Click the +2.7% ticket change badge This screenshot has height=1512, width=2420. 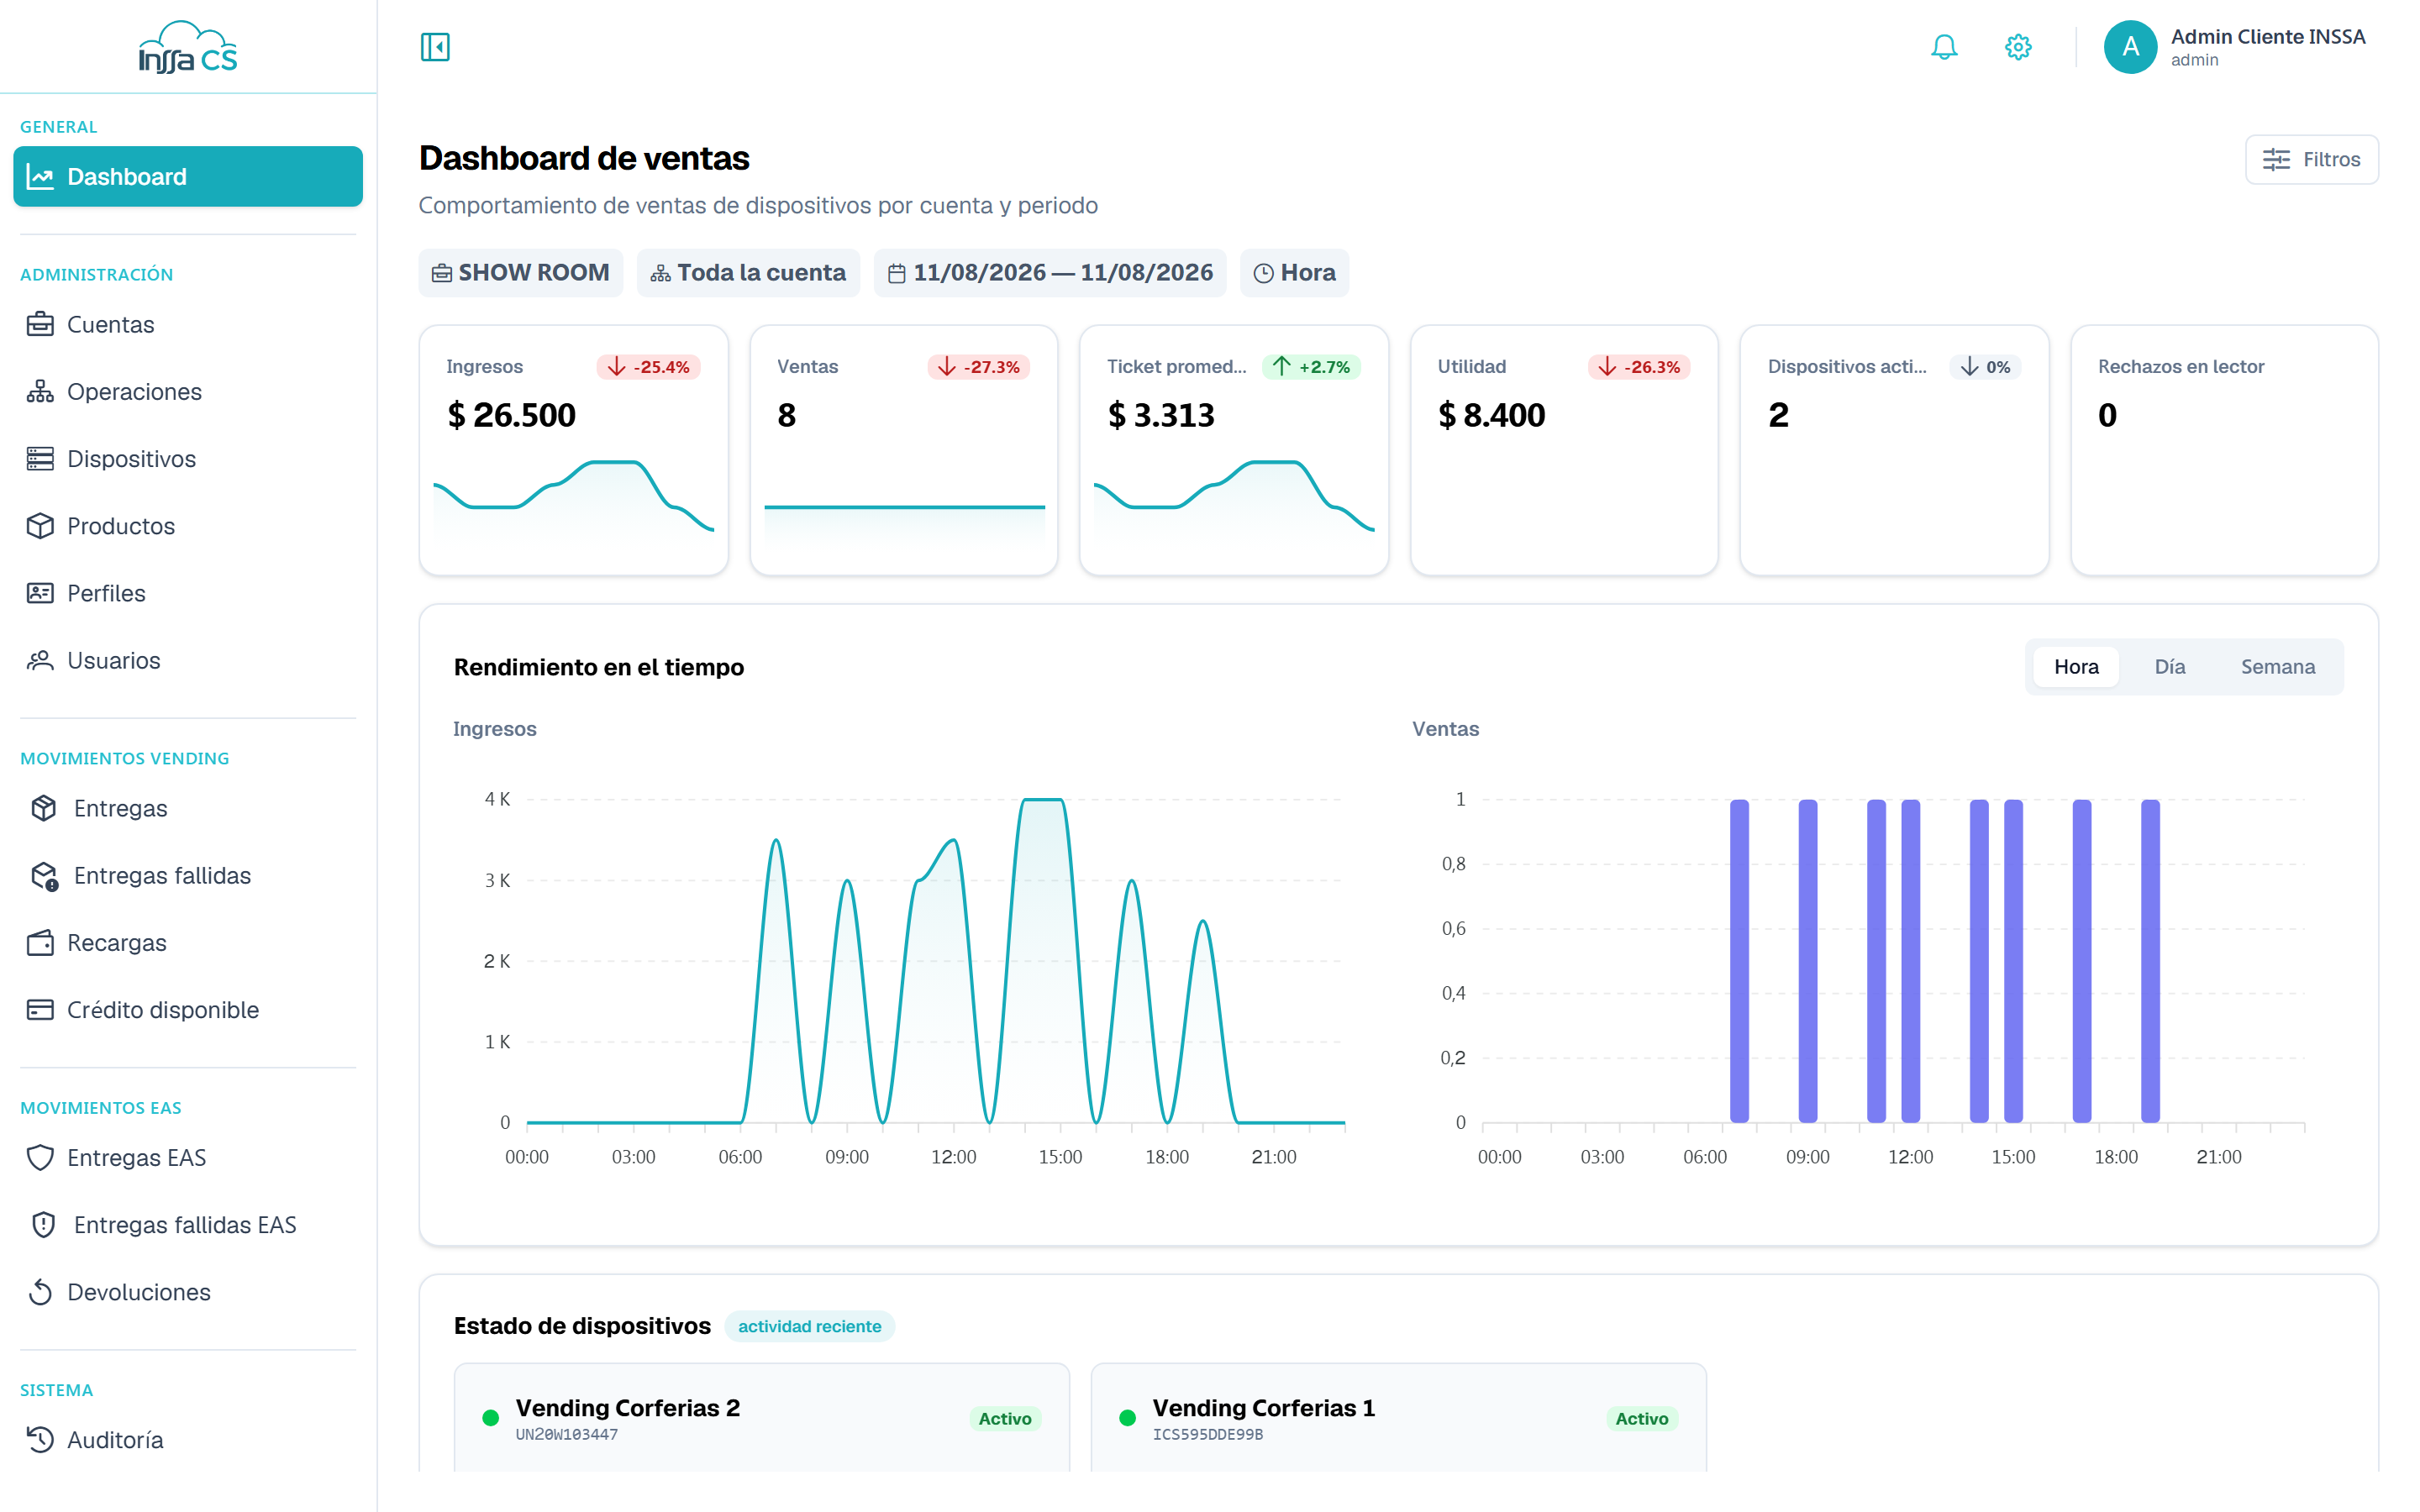coord(1312,367)
